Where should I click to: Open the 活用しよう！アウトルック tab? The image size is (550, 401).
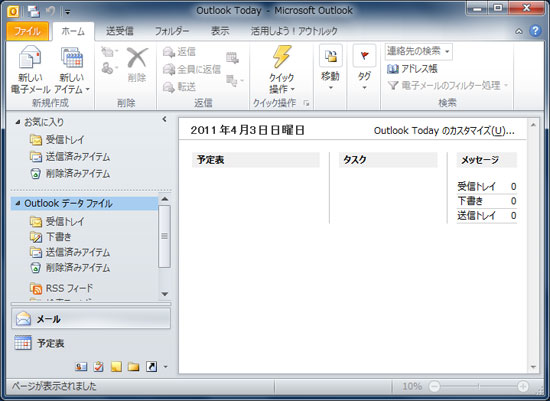(294, 31)
